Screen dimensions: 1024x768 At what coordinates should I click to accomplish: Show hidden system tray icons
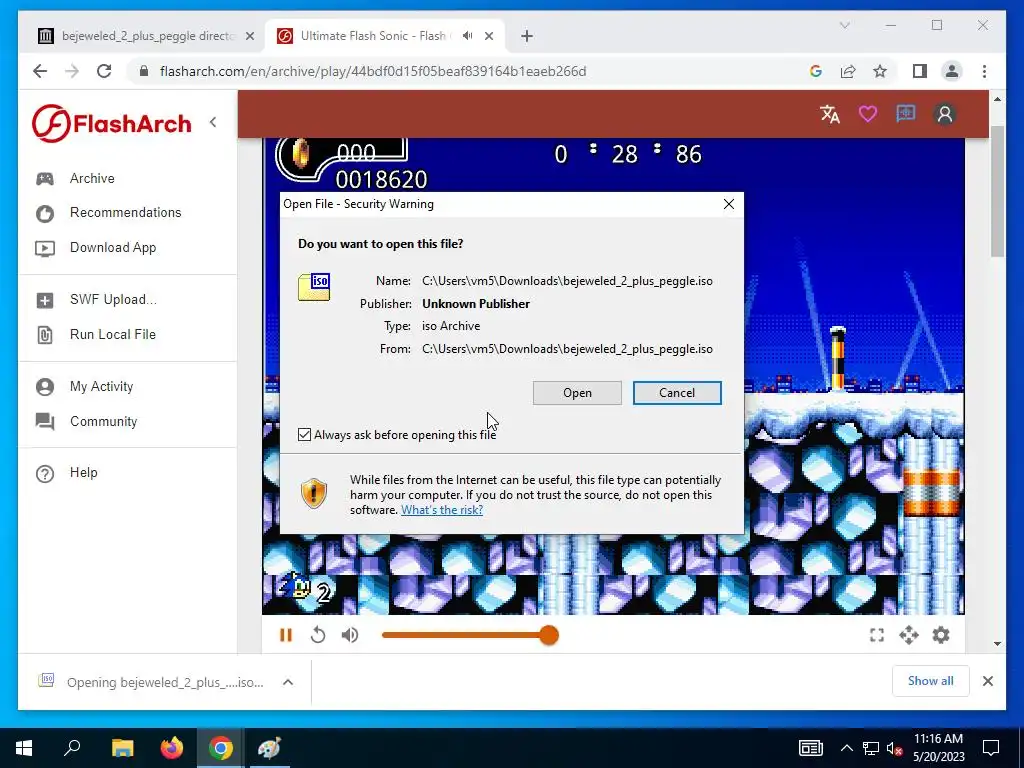tap(846, 748)
